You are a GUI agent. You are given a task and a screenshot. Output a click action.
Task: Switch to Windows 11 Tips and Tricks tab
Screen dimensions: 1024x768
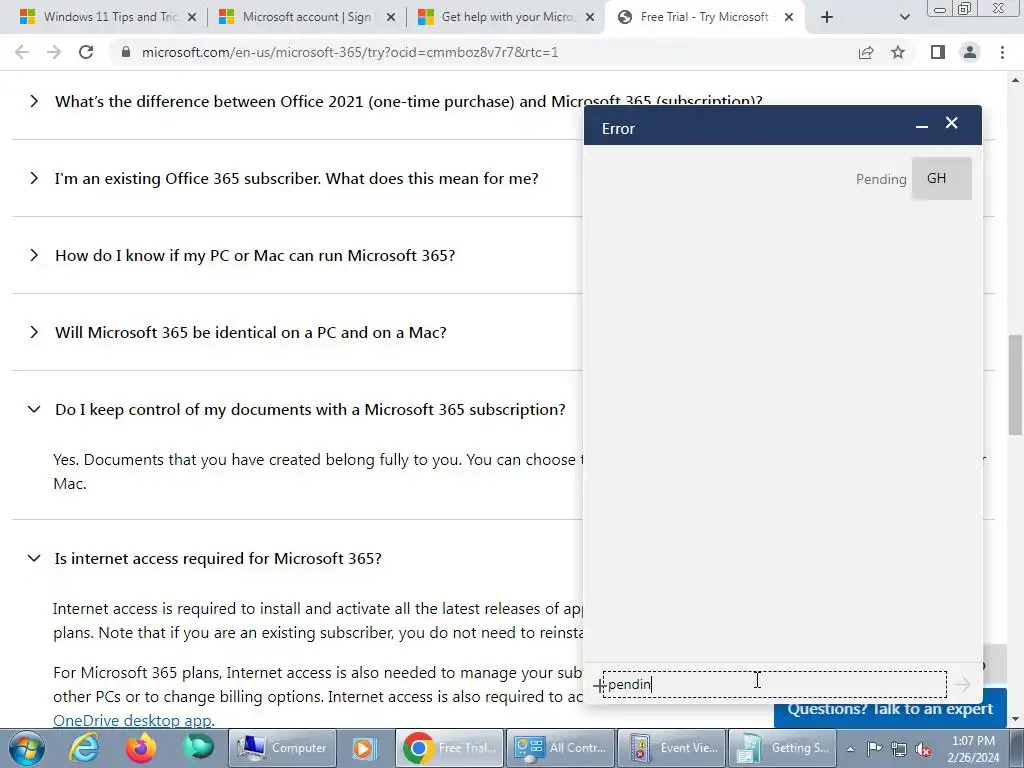(x=108, y=18)
